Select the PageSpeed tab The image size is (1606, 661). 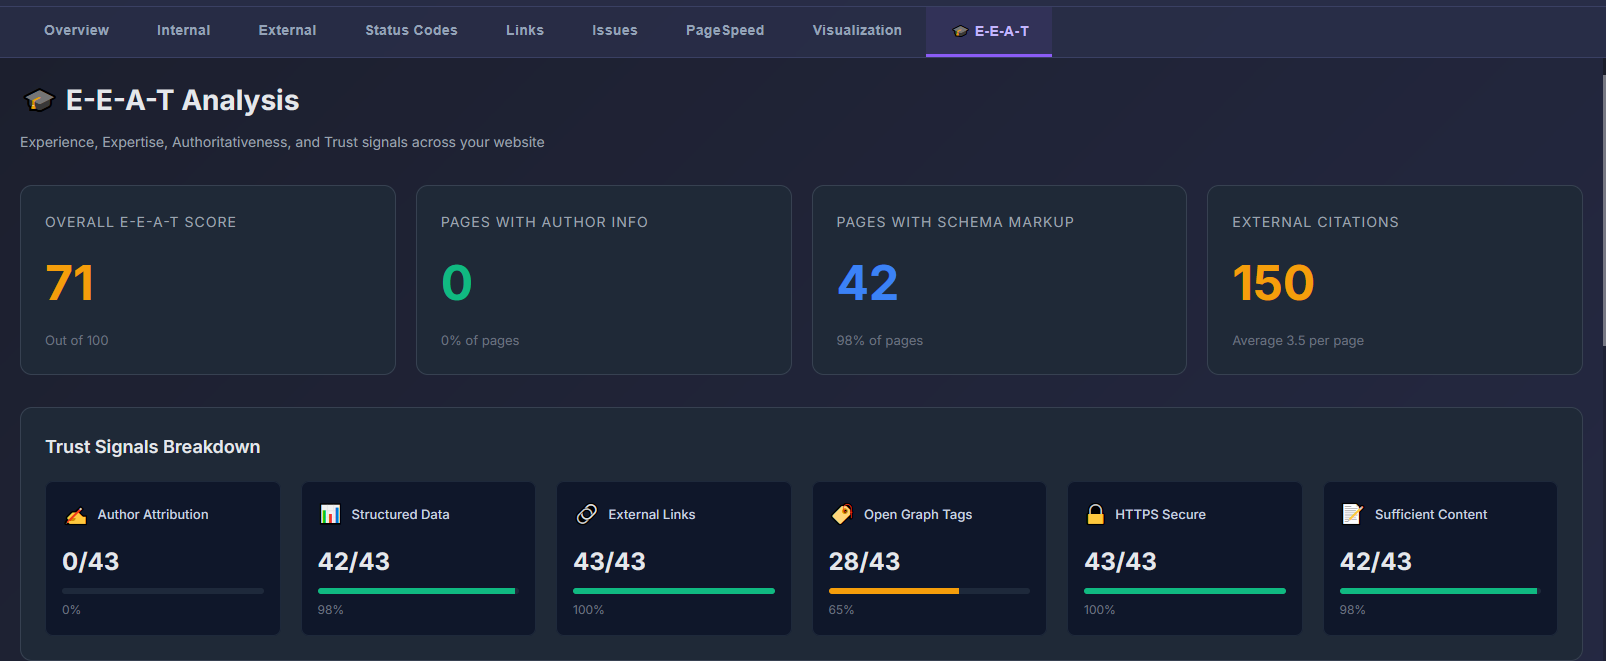[x=724, y=31]
